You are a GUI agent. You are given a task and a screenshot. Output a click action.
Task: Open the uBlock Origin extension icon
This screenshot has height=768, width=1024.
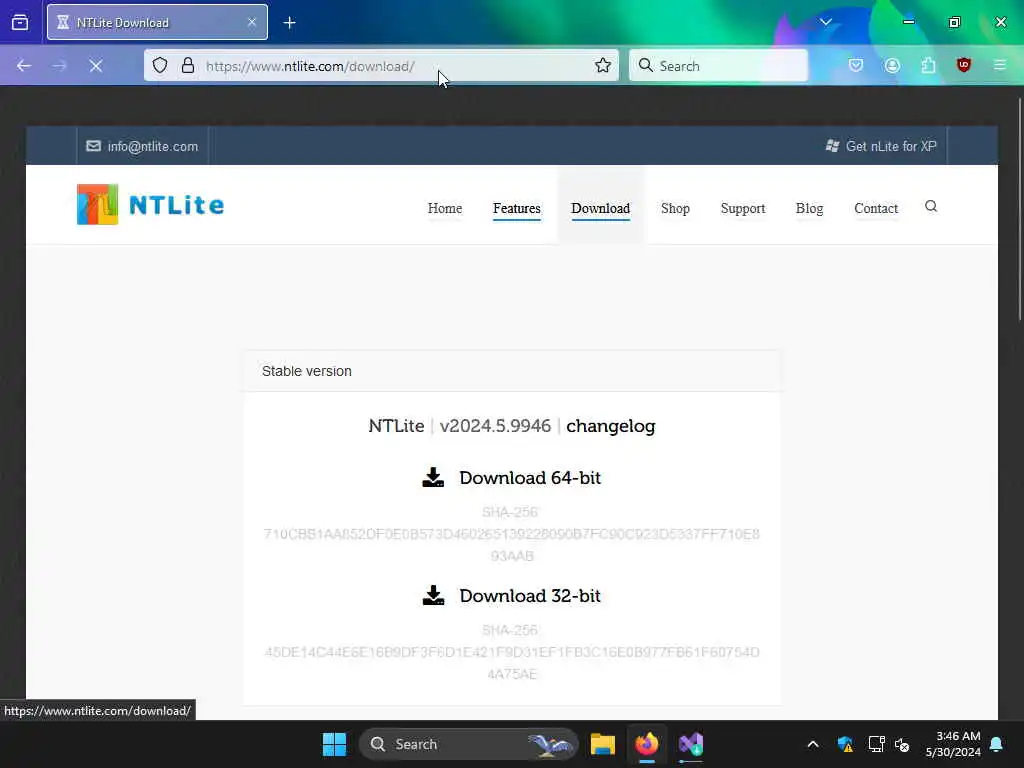(x=964, y=65)
